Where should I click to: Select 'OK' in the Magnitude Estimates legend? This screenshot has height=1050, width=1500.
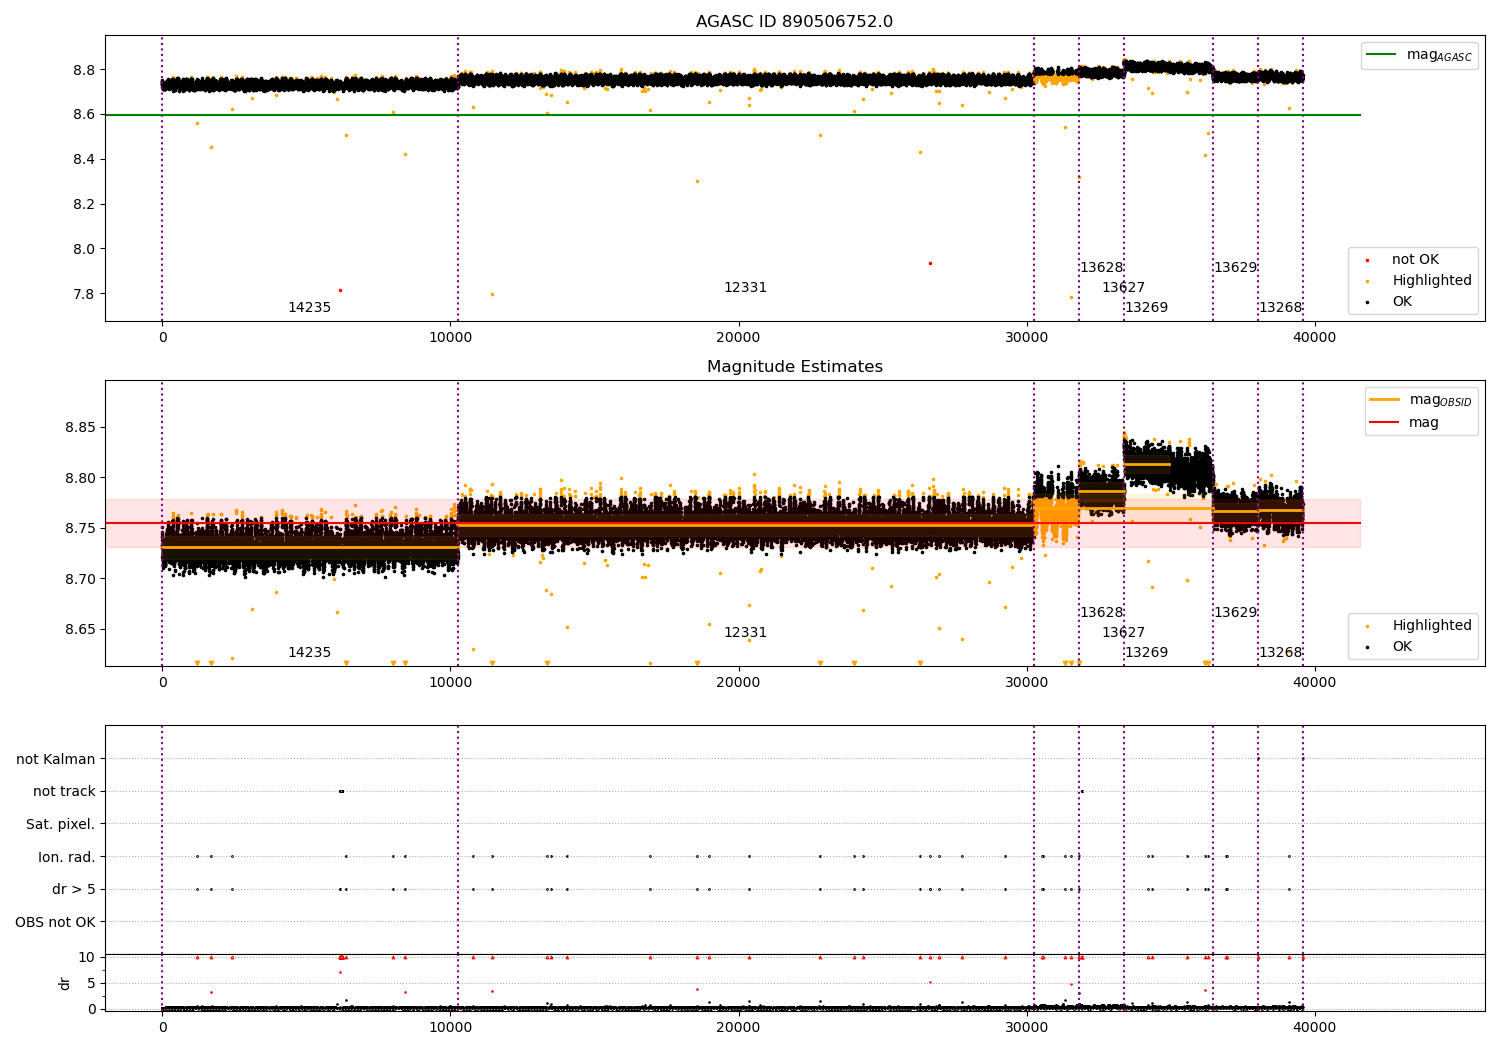[x=1402, y=646]
